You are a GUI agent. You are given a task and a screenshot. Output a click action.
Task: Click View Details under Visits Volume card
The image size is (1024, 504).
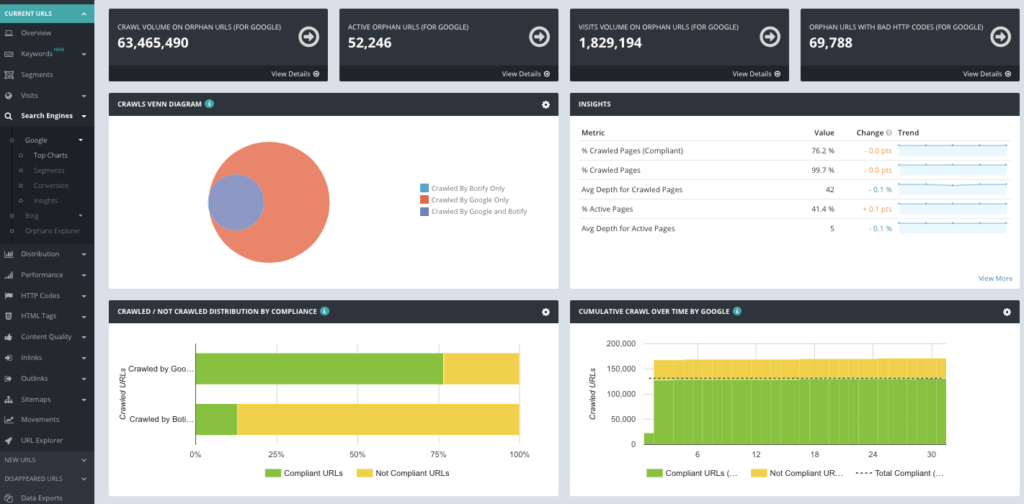(755, 74)
